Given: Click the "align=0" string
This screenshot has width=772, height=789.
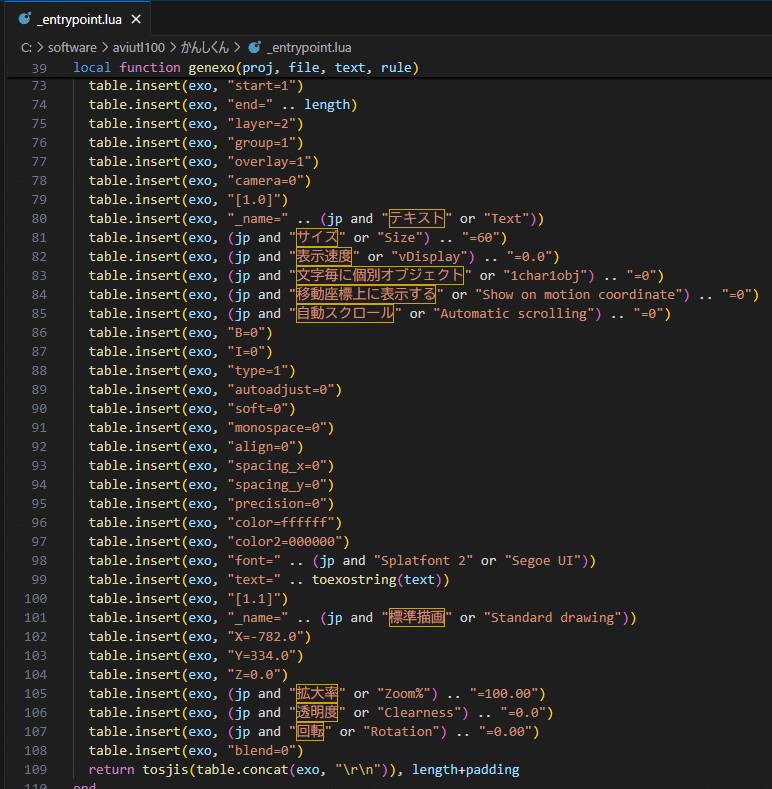Looking at the screenshot, I should [x=262, y=447].
